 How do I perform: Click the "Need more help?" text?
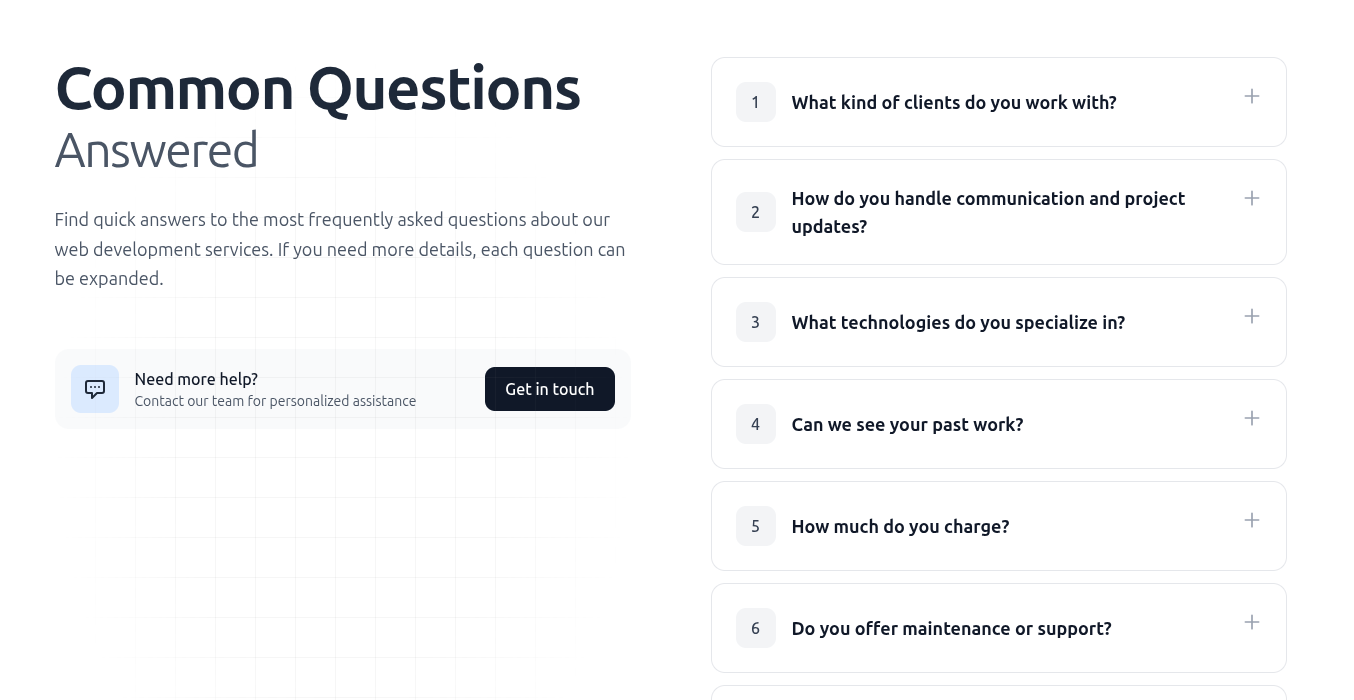click(196, 379)
